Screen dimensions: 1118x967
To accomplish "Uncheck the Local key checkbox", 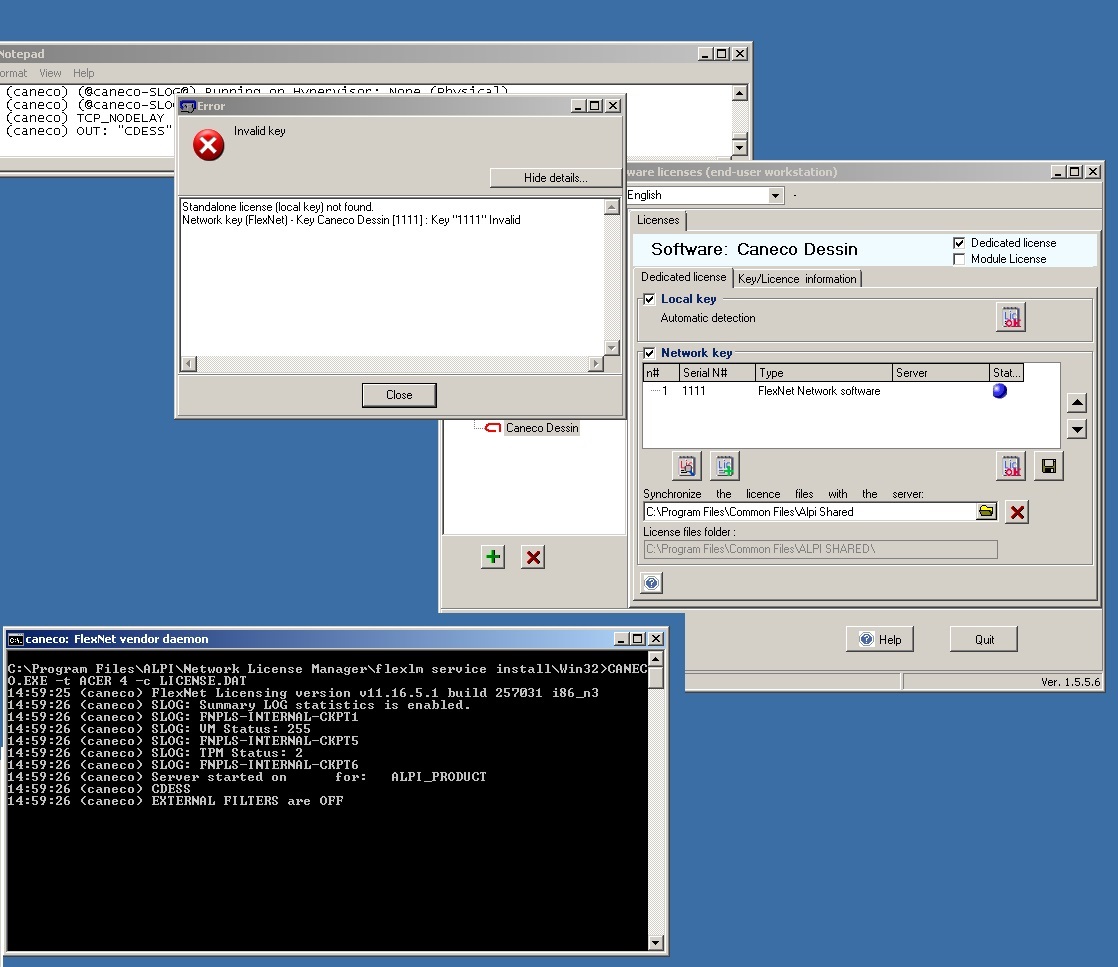I will pos(649,299).
